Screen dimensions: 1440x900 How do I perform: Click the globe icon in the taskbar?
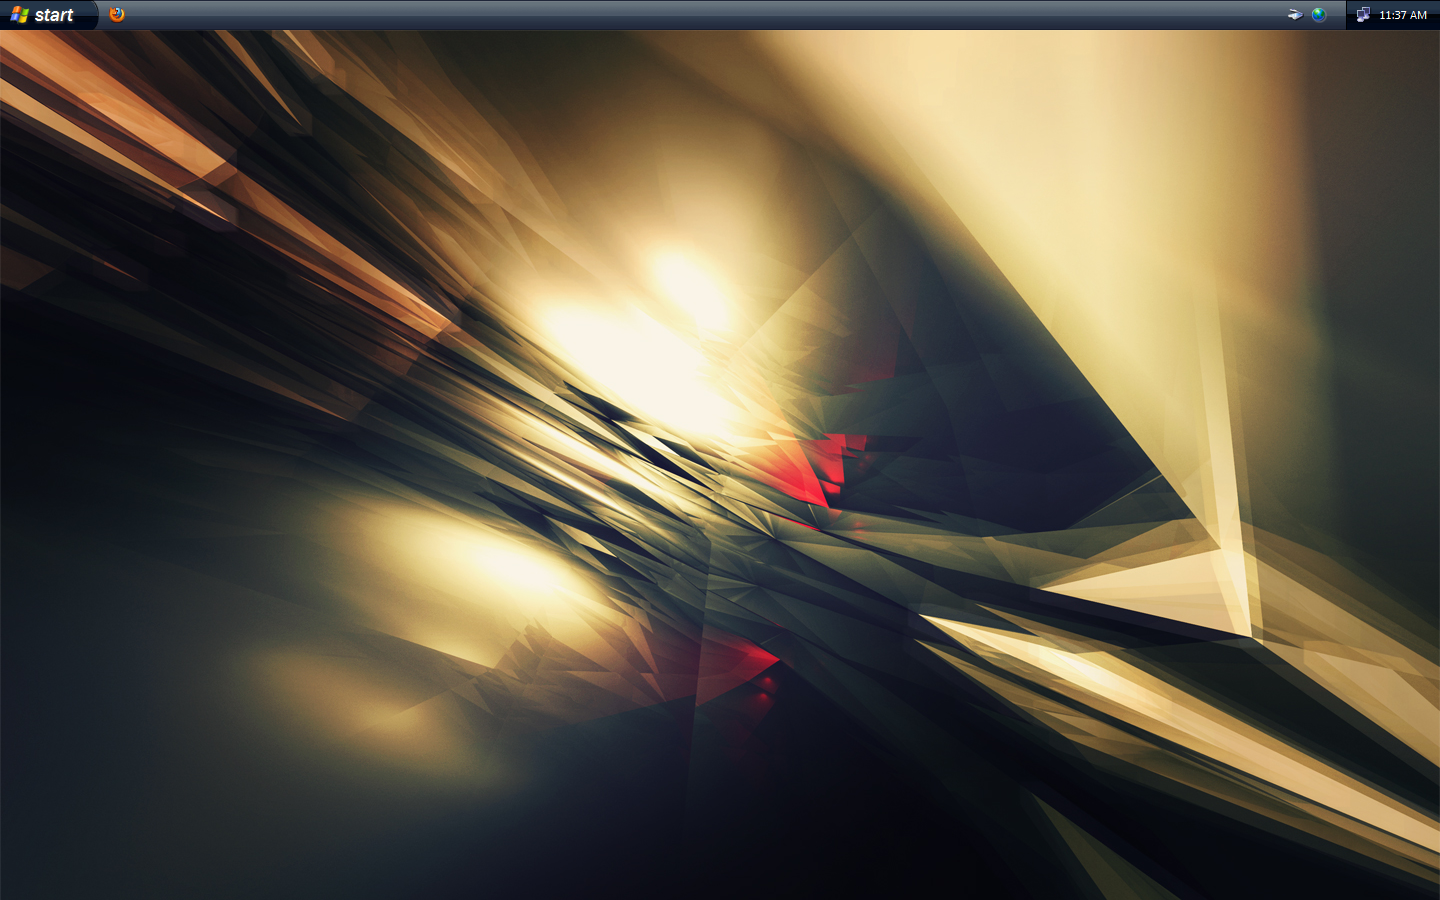coord(1319,15)
